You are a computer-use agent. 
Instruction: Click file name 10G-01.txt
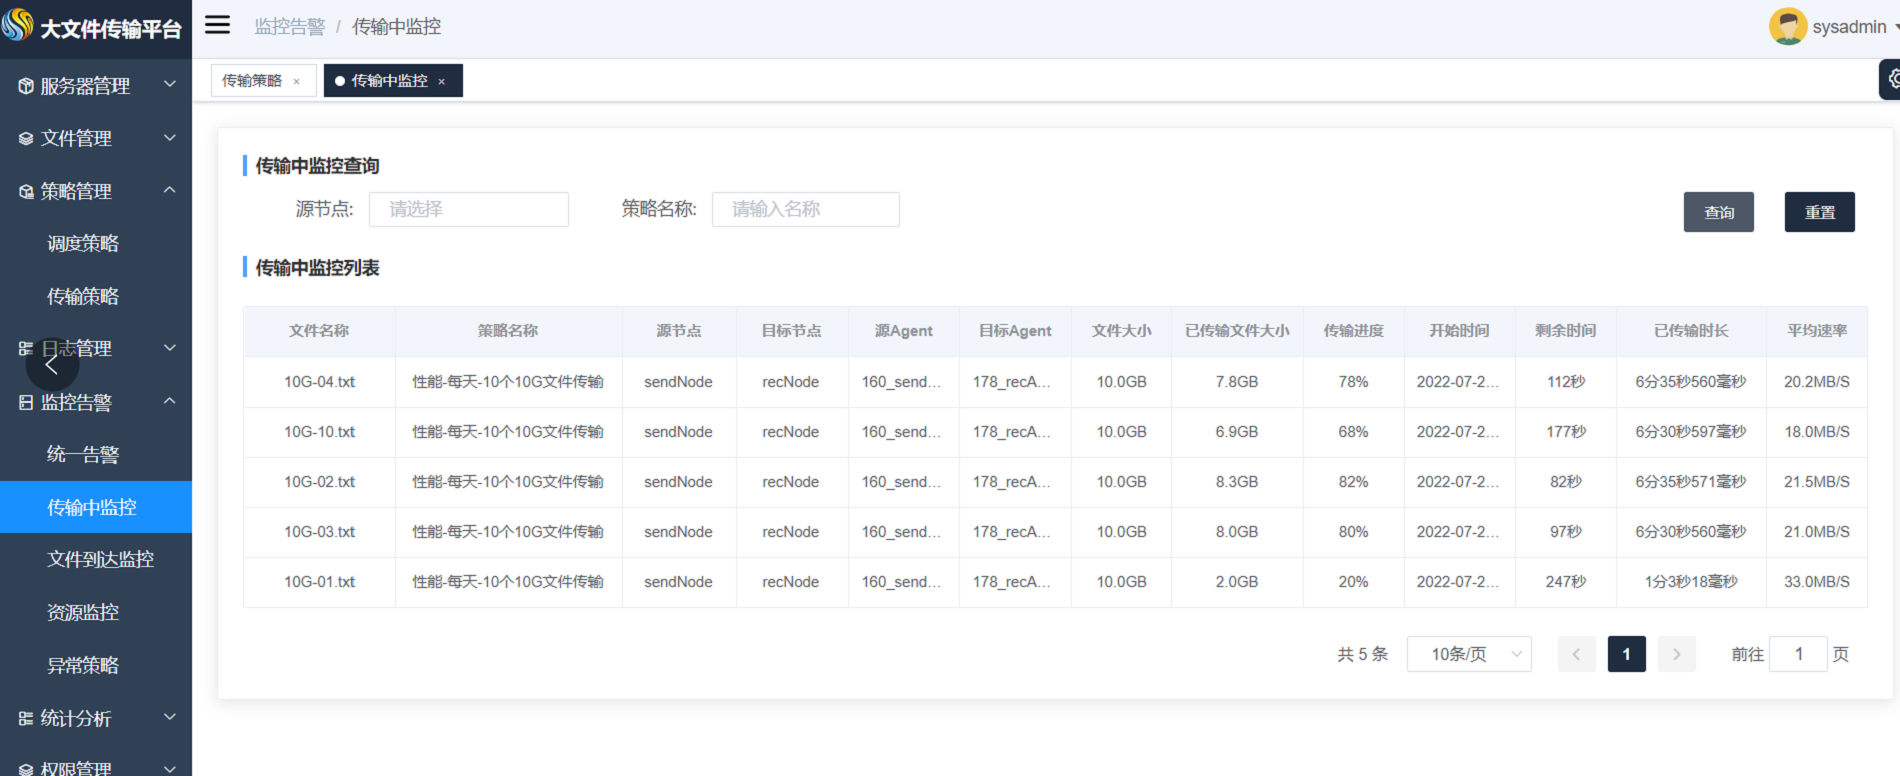[319, 582]
